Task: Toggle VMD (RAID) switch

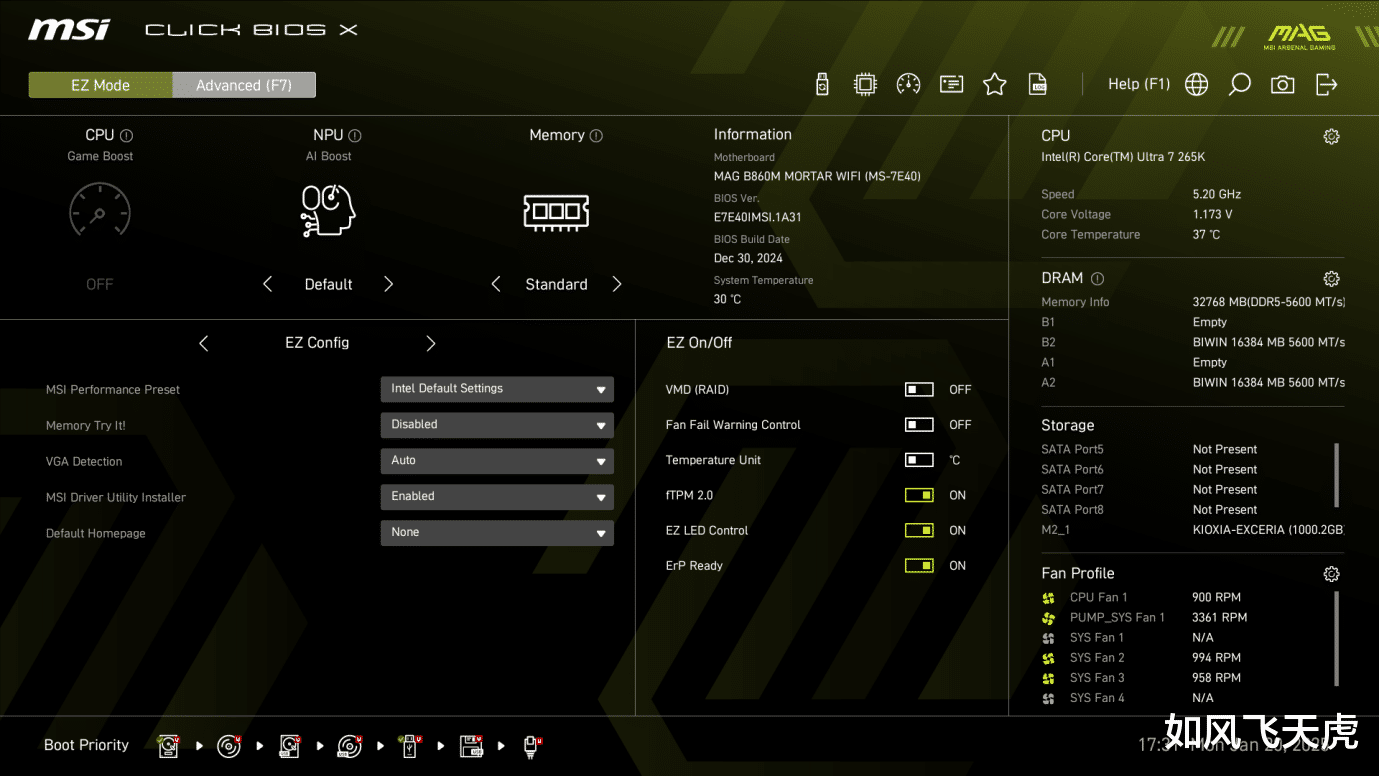Action: [x=919, y=390]
